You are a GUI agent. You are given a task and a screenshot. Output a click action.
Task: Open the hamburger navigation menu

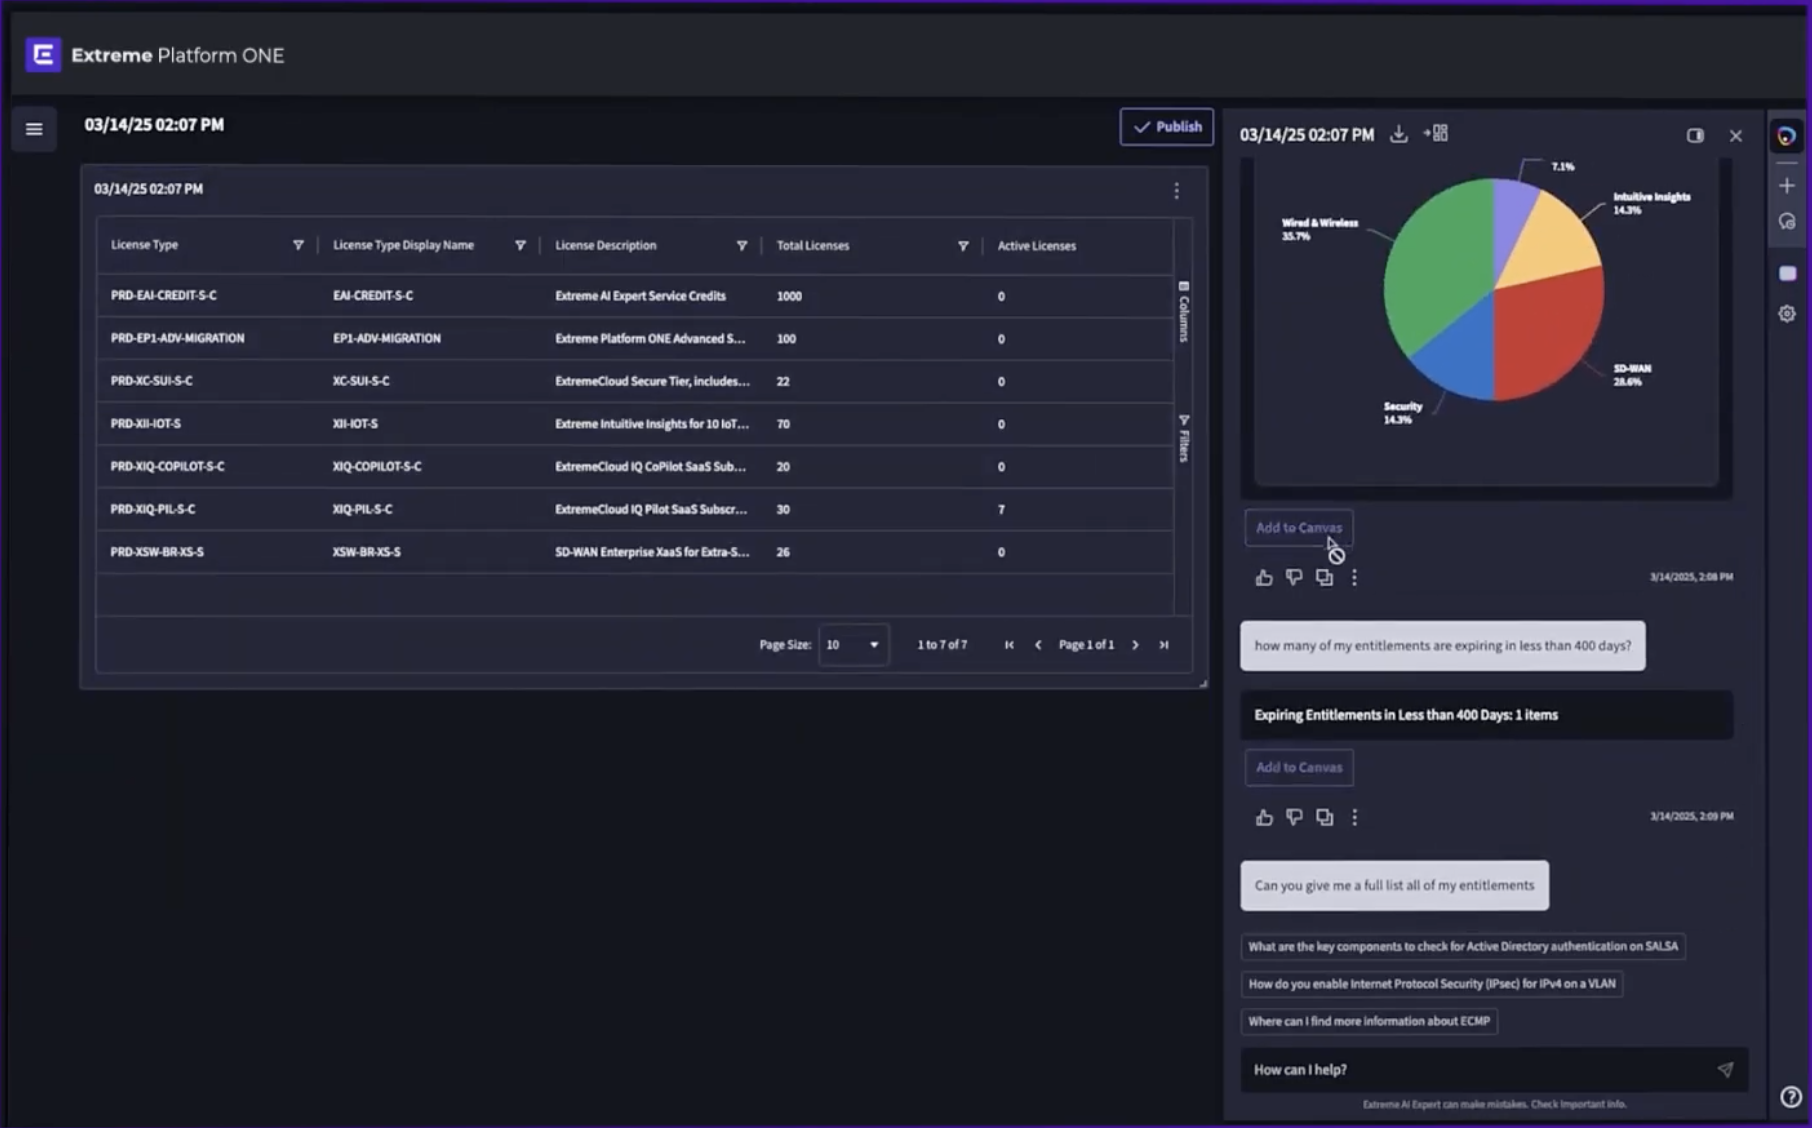[x=34, y=129]
